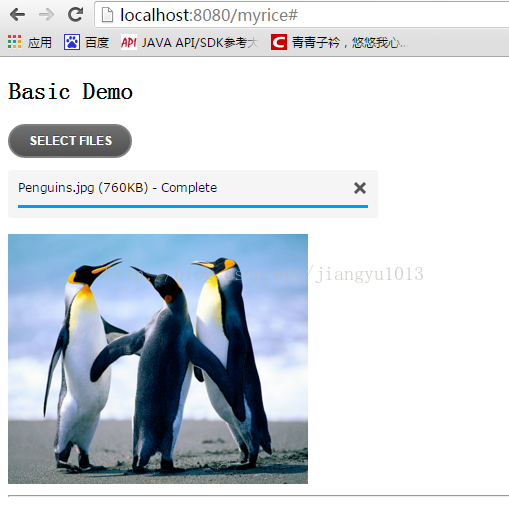
Task: Open the JAVA API/SDK bookmark
Action: pos(200,43)
